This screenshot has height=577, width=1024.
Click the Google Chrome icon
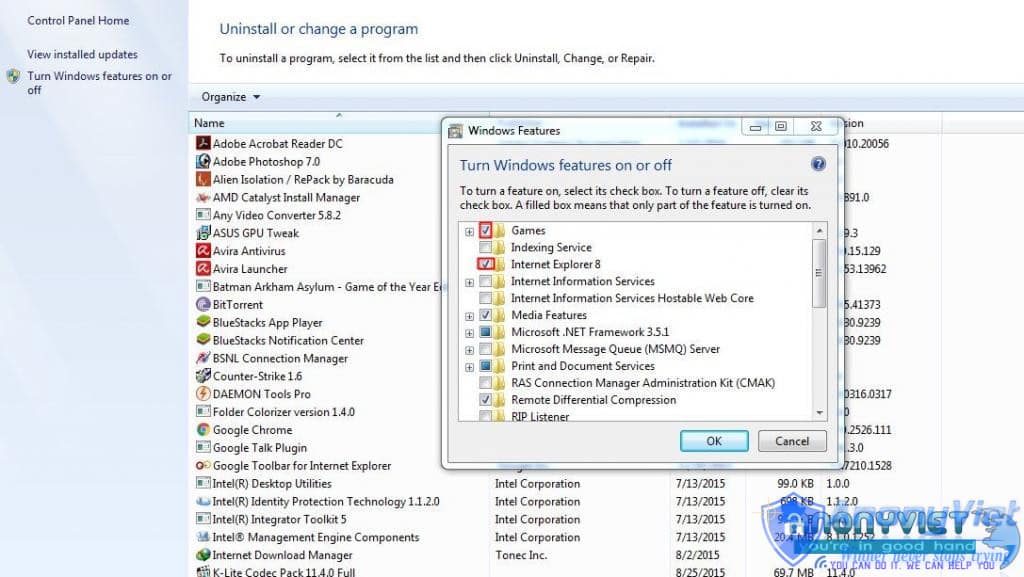[203, 429]
